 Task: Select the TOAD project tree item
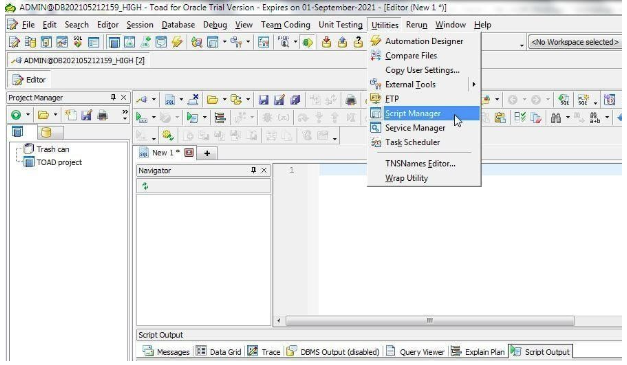tap(59, 162)
